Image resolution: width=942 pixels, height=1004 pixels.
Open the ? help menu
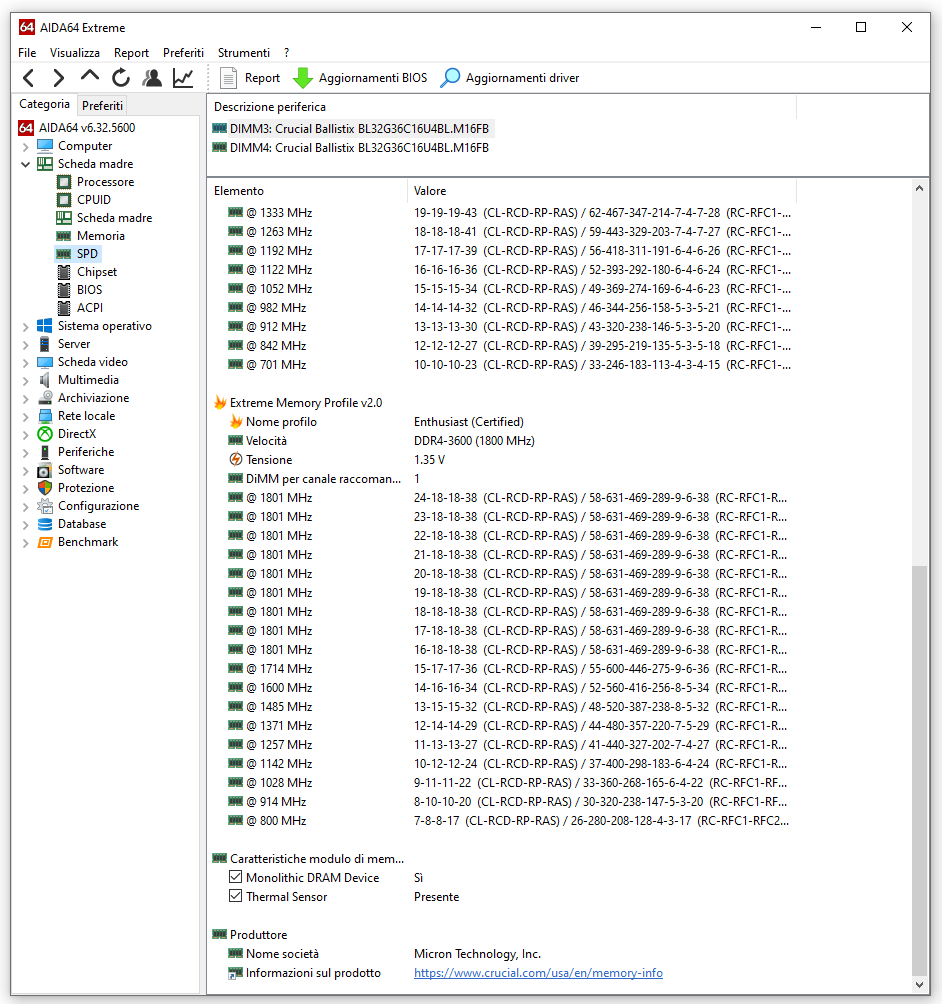click(287, 53)
